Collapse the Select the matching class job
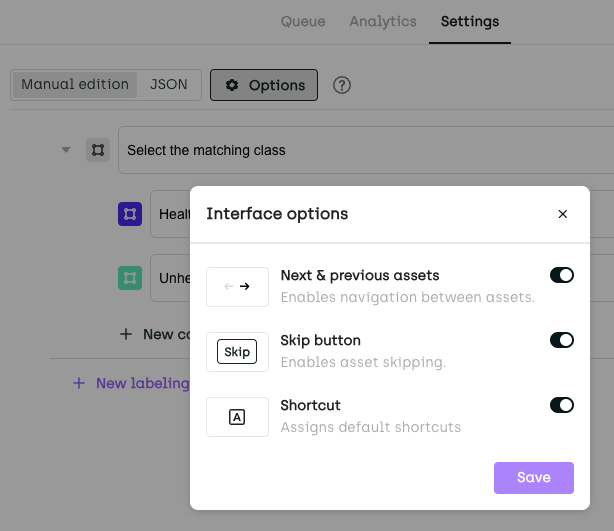 point(66,150)
